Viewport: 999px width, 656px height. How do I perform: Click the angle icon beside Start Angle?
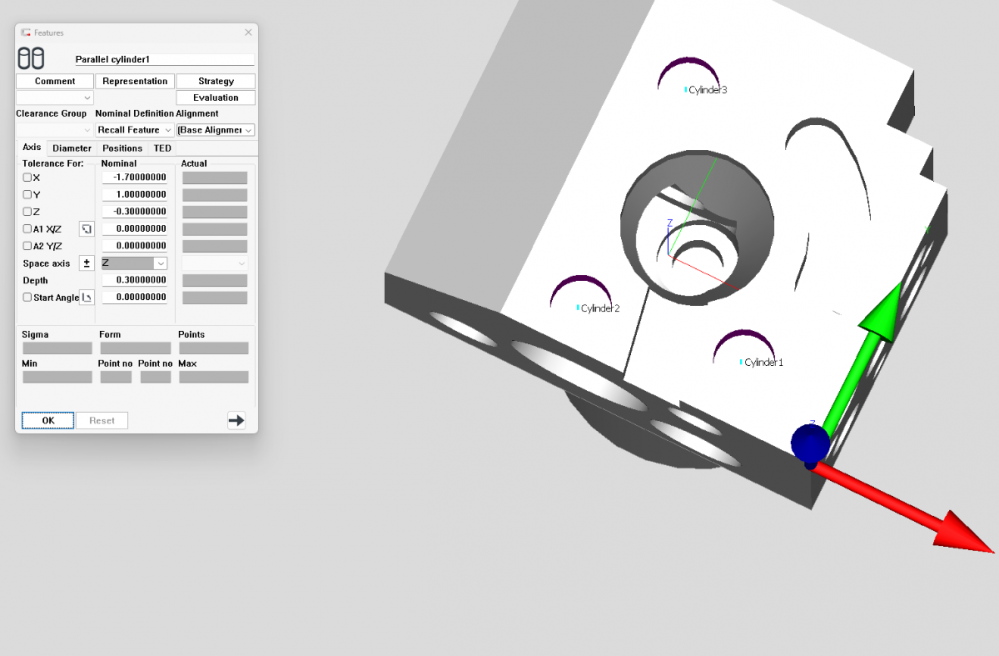[x=86, y=297]
